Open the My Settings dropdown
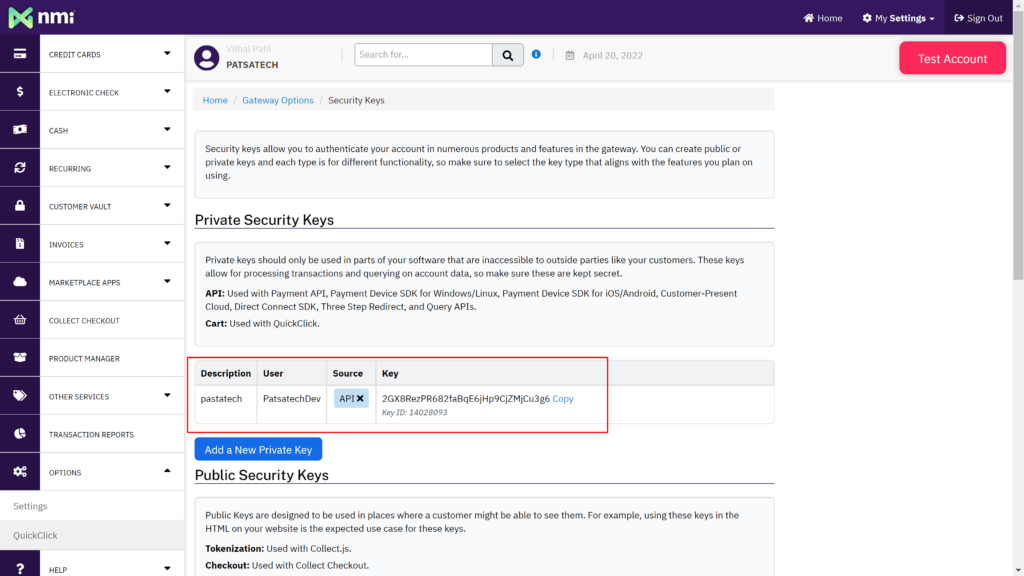The width and height of the screenshot is (1024, 576). point(899,18)
